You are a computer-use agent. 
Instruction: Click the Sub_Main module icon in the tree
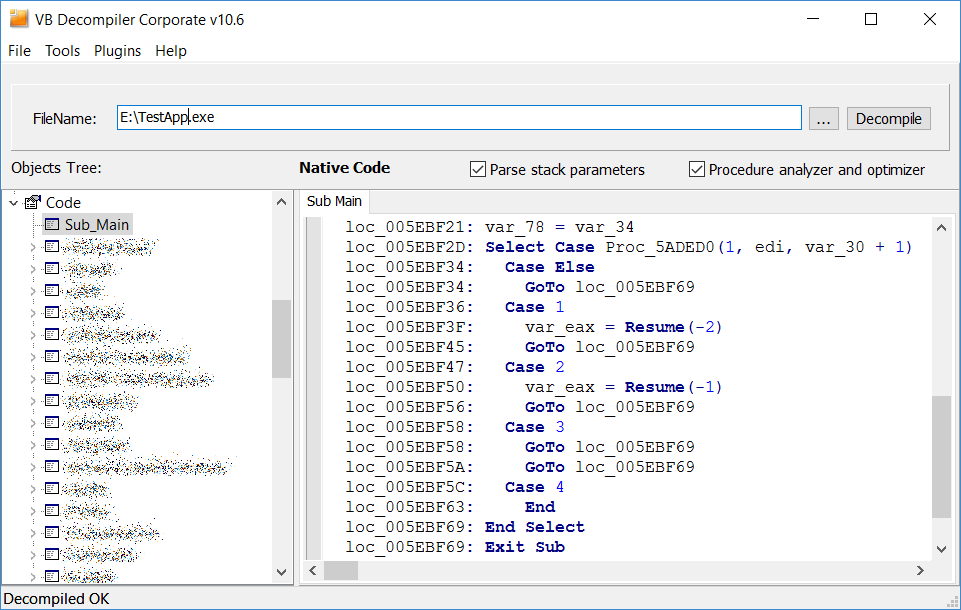click(52, 224)
